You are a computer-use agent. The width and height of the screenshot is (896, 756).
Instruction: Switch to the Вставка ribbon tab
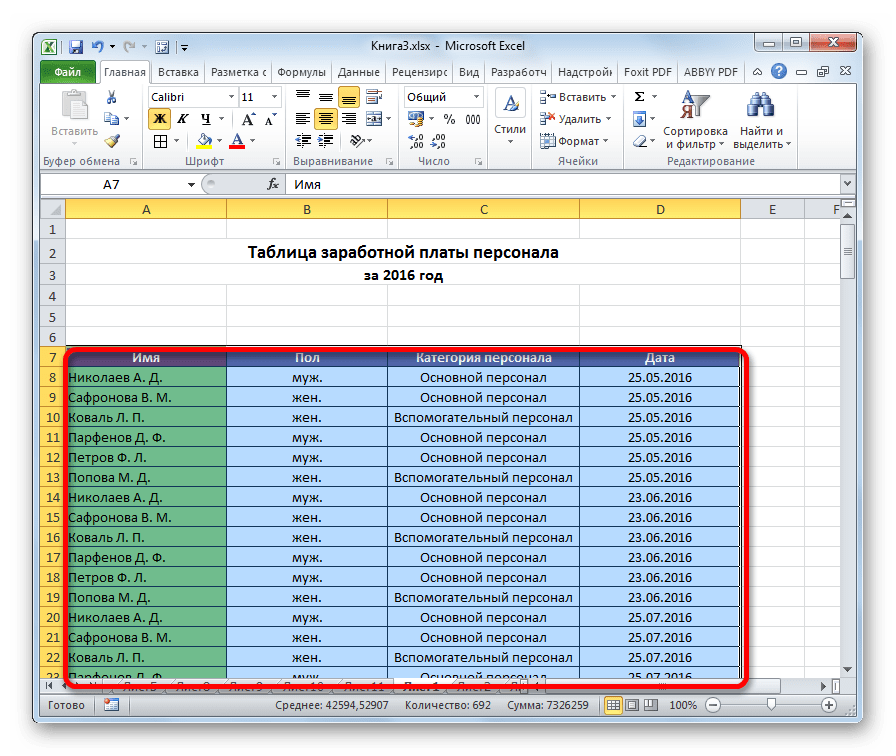pos(178,72)
